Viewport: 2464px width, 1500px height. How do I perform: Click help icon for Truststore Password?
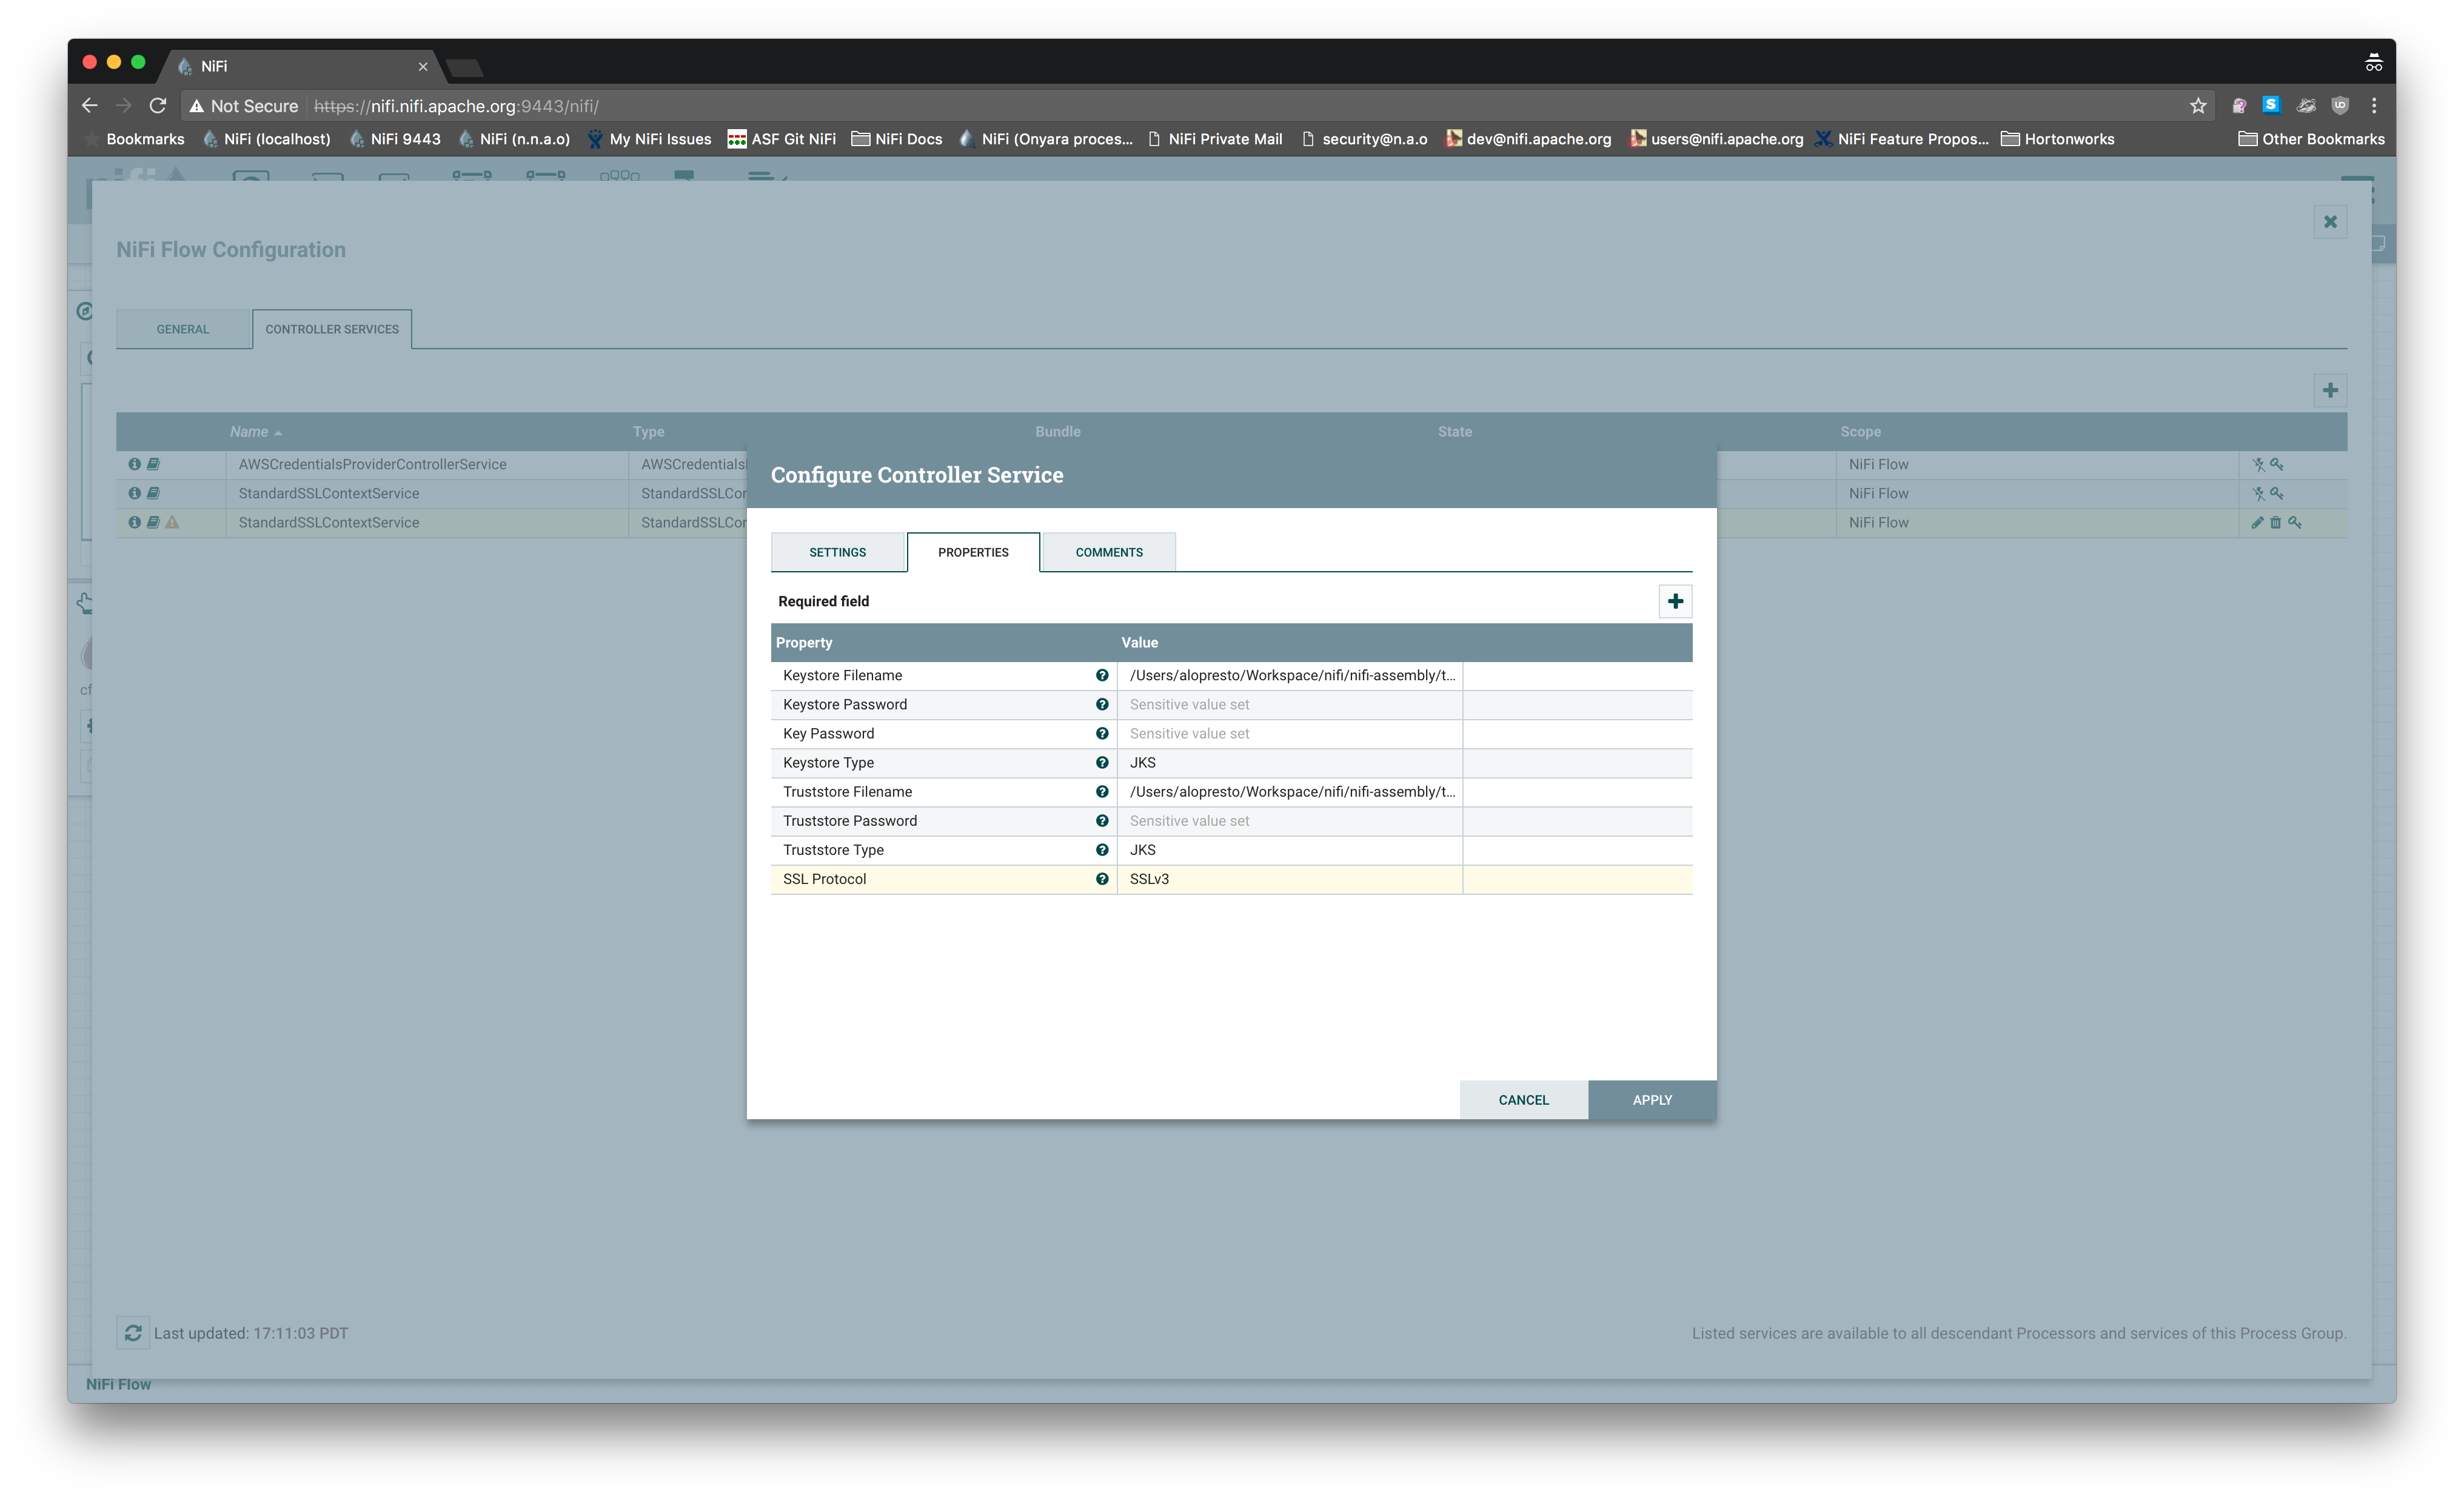[1101, 821]
